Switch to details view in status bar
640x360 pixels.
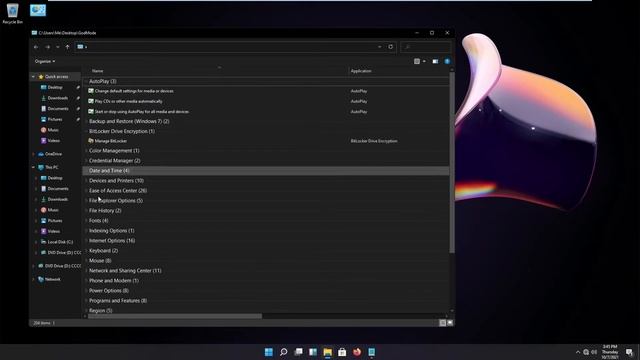[442, 323]
